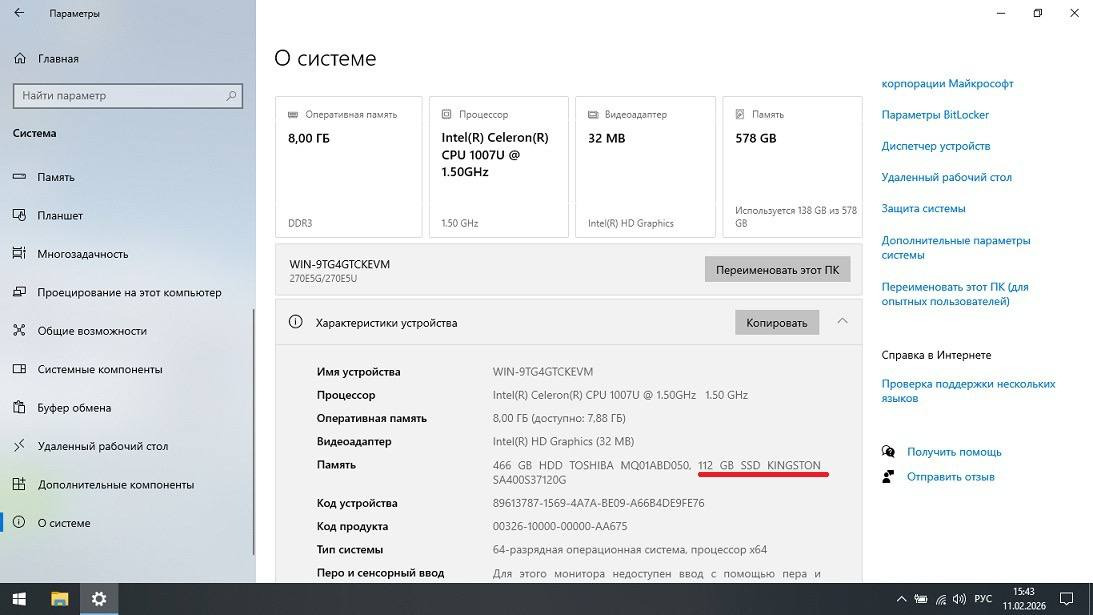Open Общие возможности menu item
This screenshot has width=1093, height=615.
[92, 331]
